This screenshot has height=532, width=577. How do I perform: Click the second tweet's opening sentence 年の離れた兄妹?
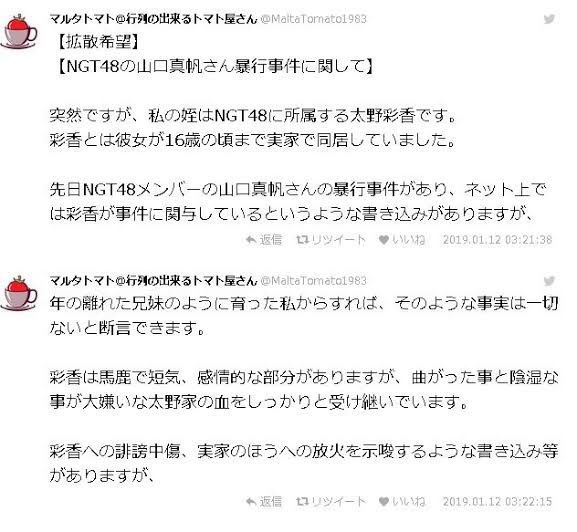(304, 316)
